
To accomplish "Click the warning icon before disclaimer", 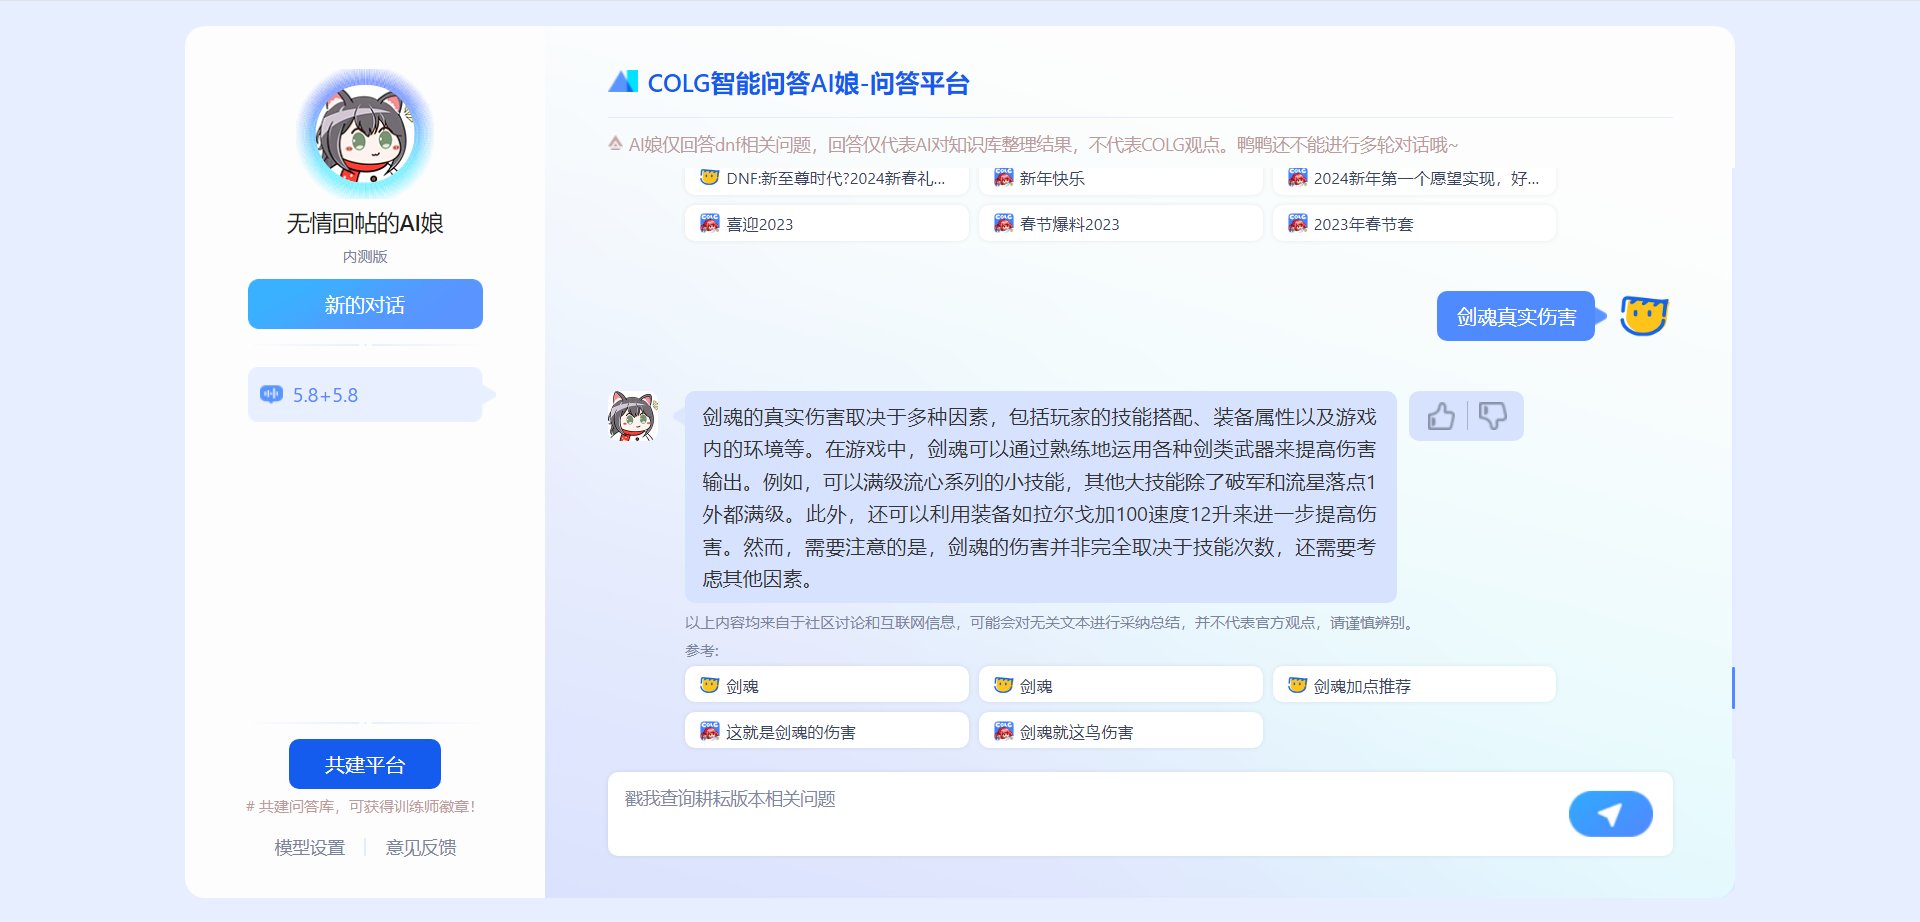I will [x=616, y=144].
